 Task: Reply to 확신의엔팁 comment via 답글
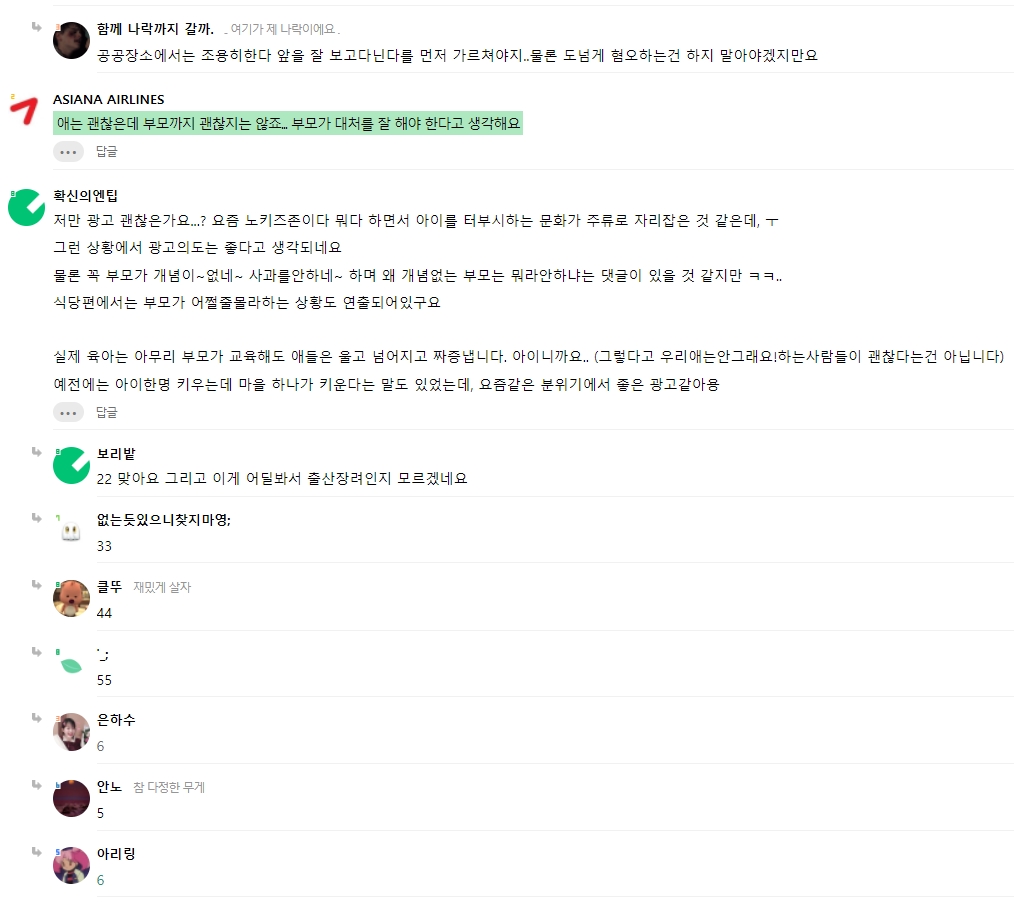pyautogui.click(x=107, y=412)
